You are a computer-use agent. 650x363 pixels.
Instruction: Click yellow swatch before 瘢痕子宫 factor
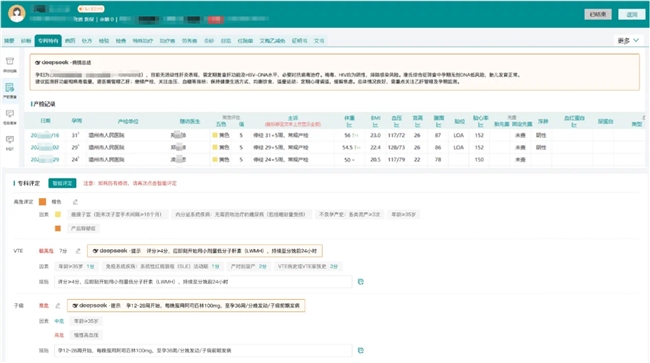click(x=58, y=214)
